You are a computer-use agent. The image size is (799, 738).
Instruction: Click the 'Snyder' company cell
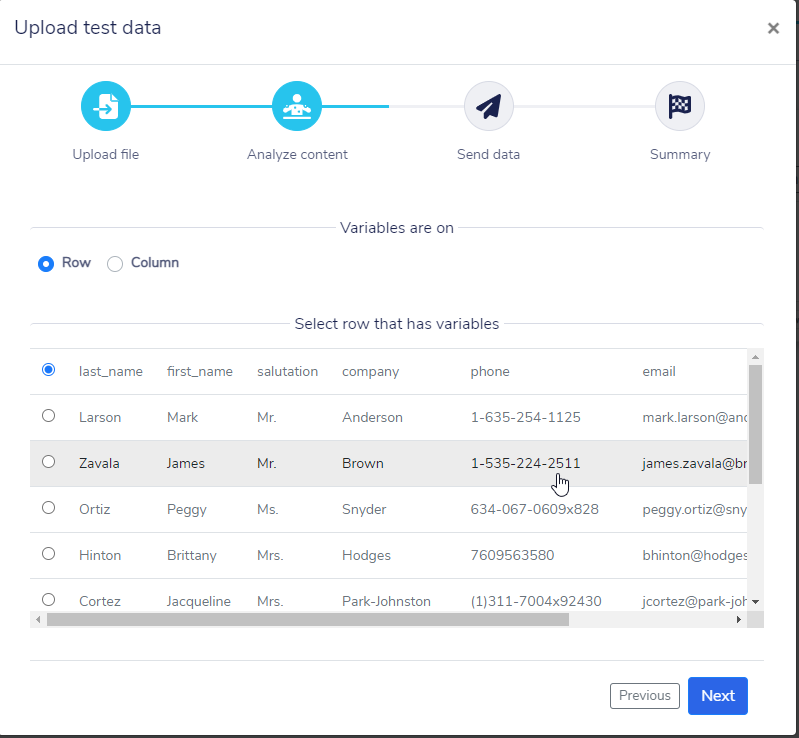point(364,510)
